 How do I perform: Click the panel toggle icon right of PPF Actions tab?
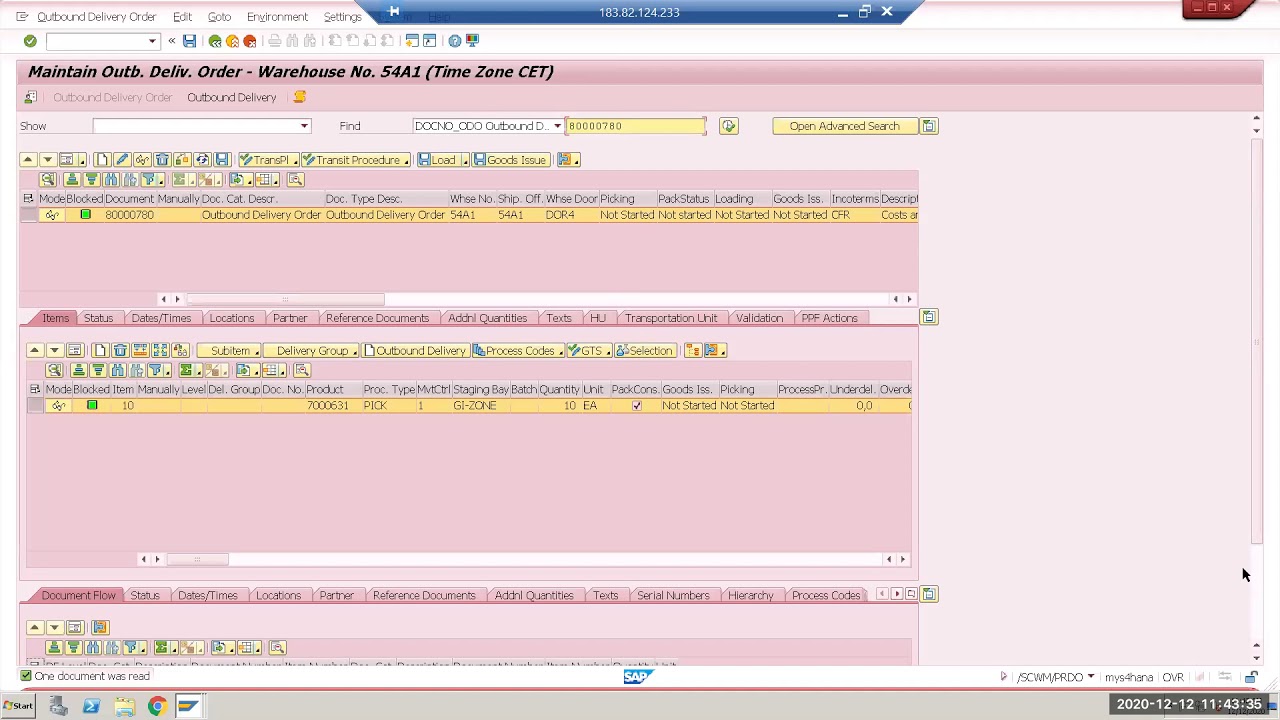click(x=928, y=318)
